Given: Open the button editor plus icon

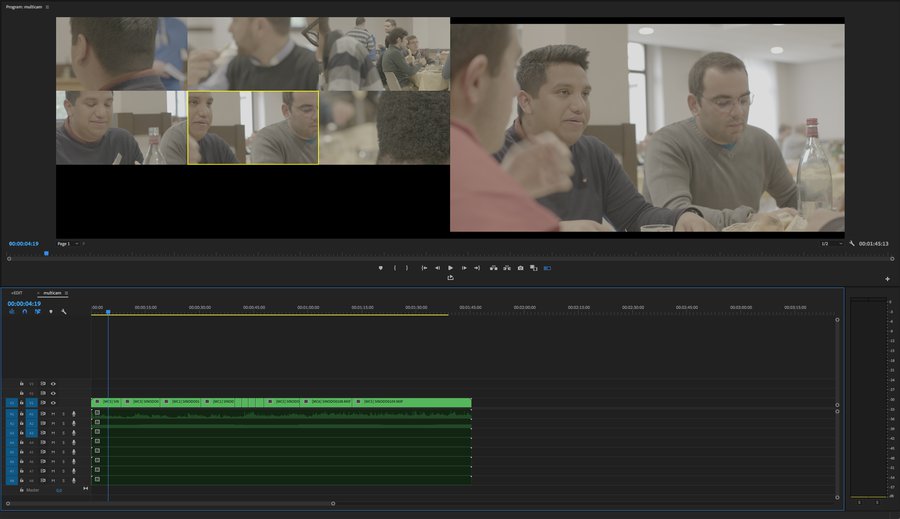Looking at the screenshot, I should coord(887,279).
